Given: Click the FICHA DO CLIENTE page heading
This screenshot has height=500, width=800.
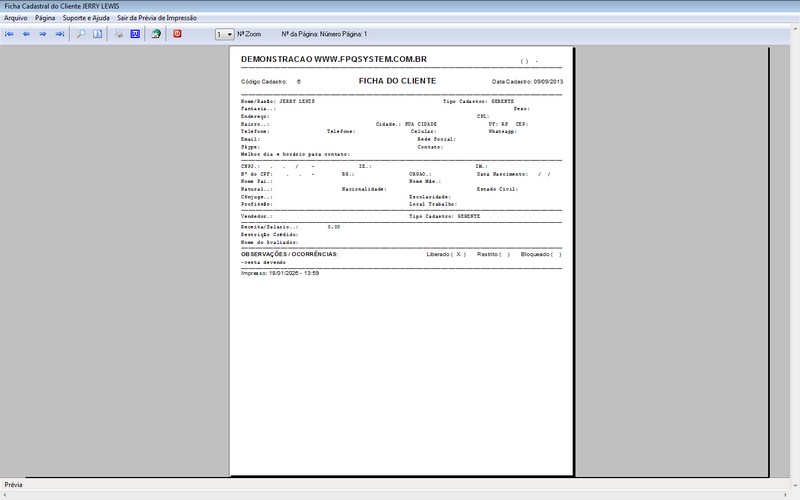Looking at the screenshot, I should pos(397,80).
